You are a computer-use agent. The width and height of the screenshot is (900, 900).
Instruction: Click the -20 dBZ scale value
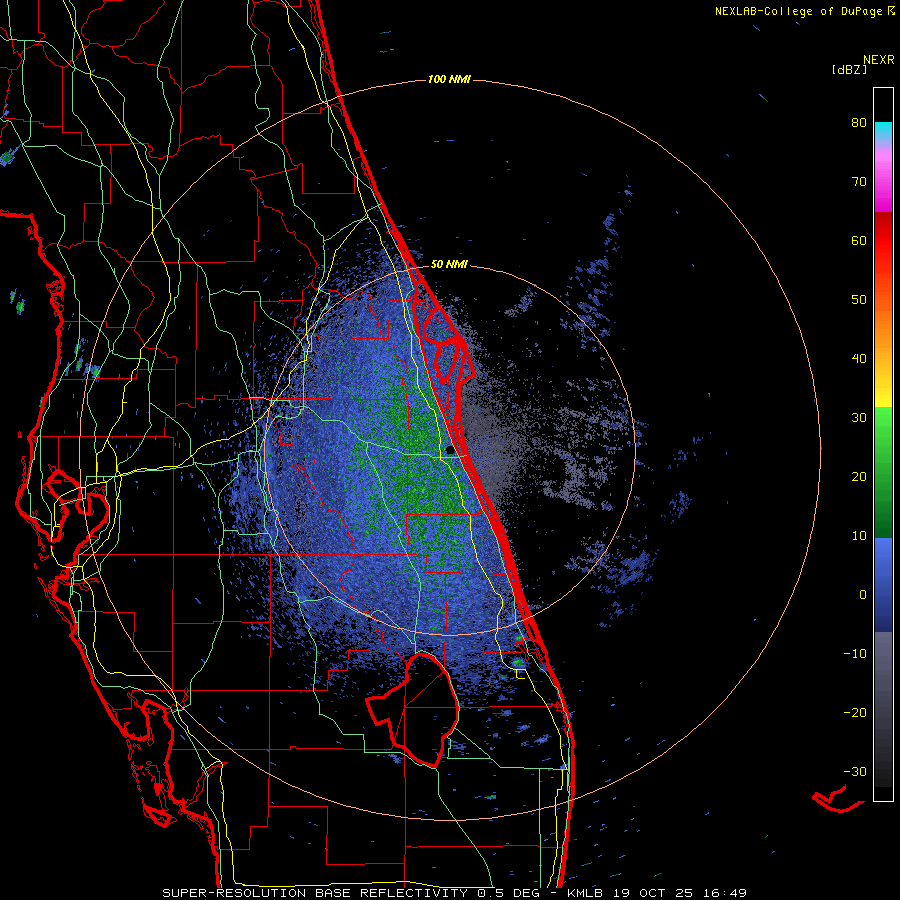tap(855, 713)
